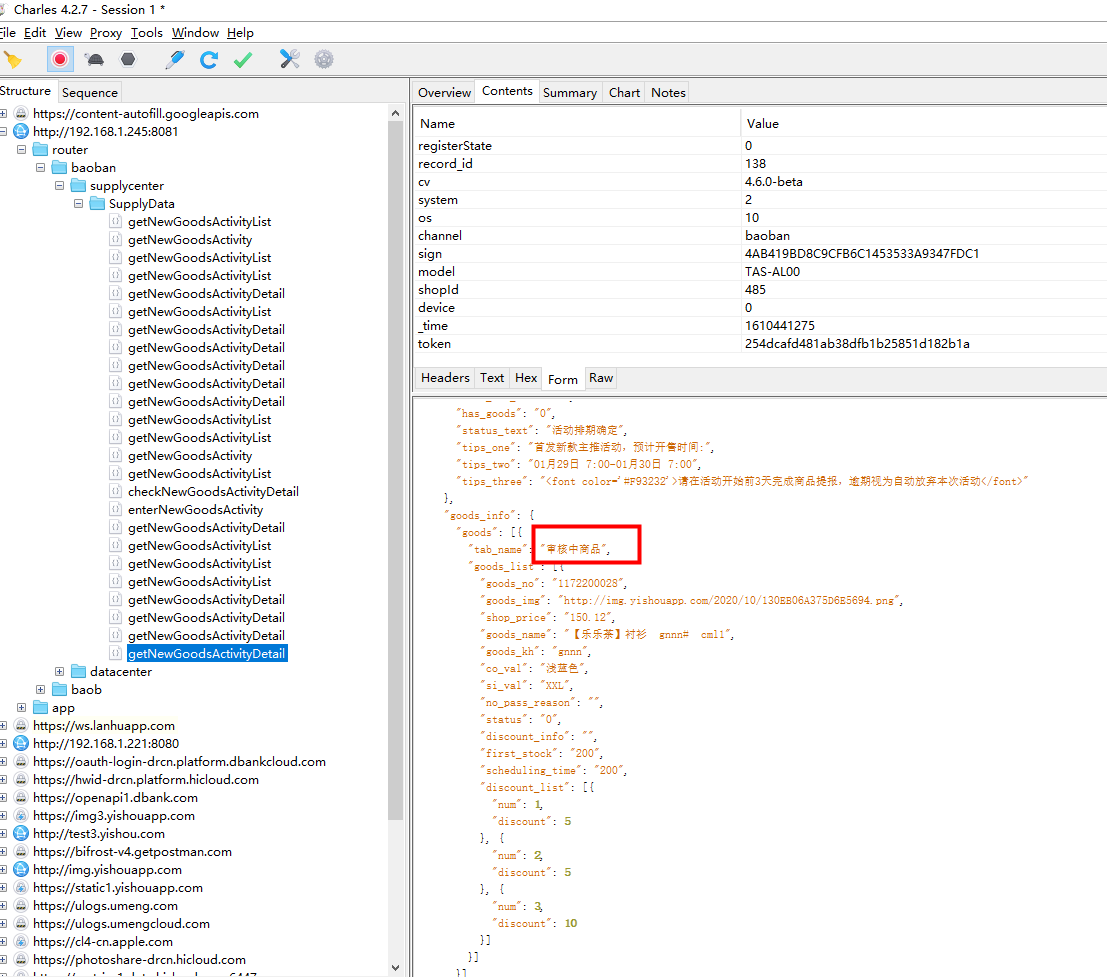Click the tree scrollbar up arrow
The image size is (1107, 977).
pyautogui.click(x=395, y=114)
